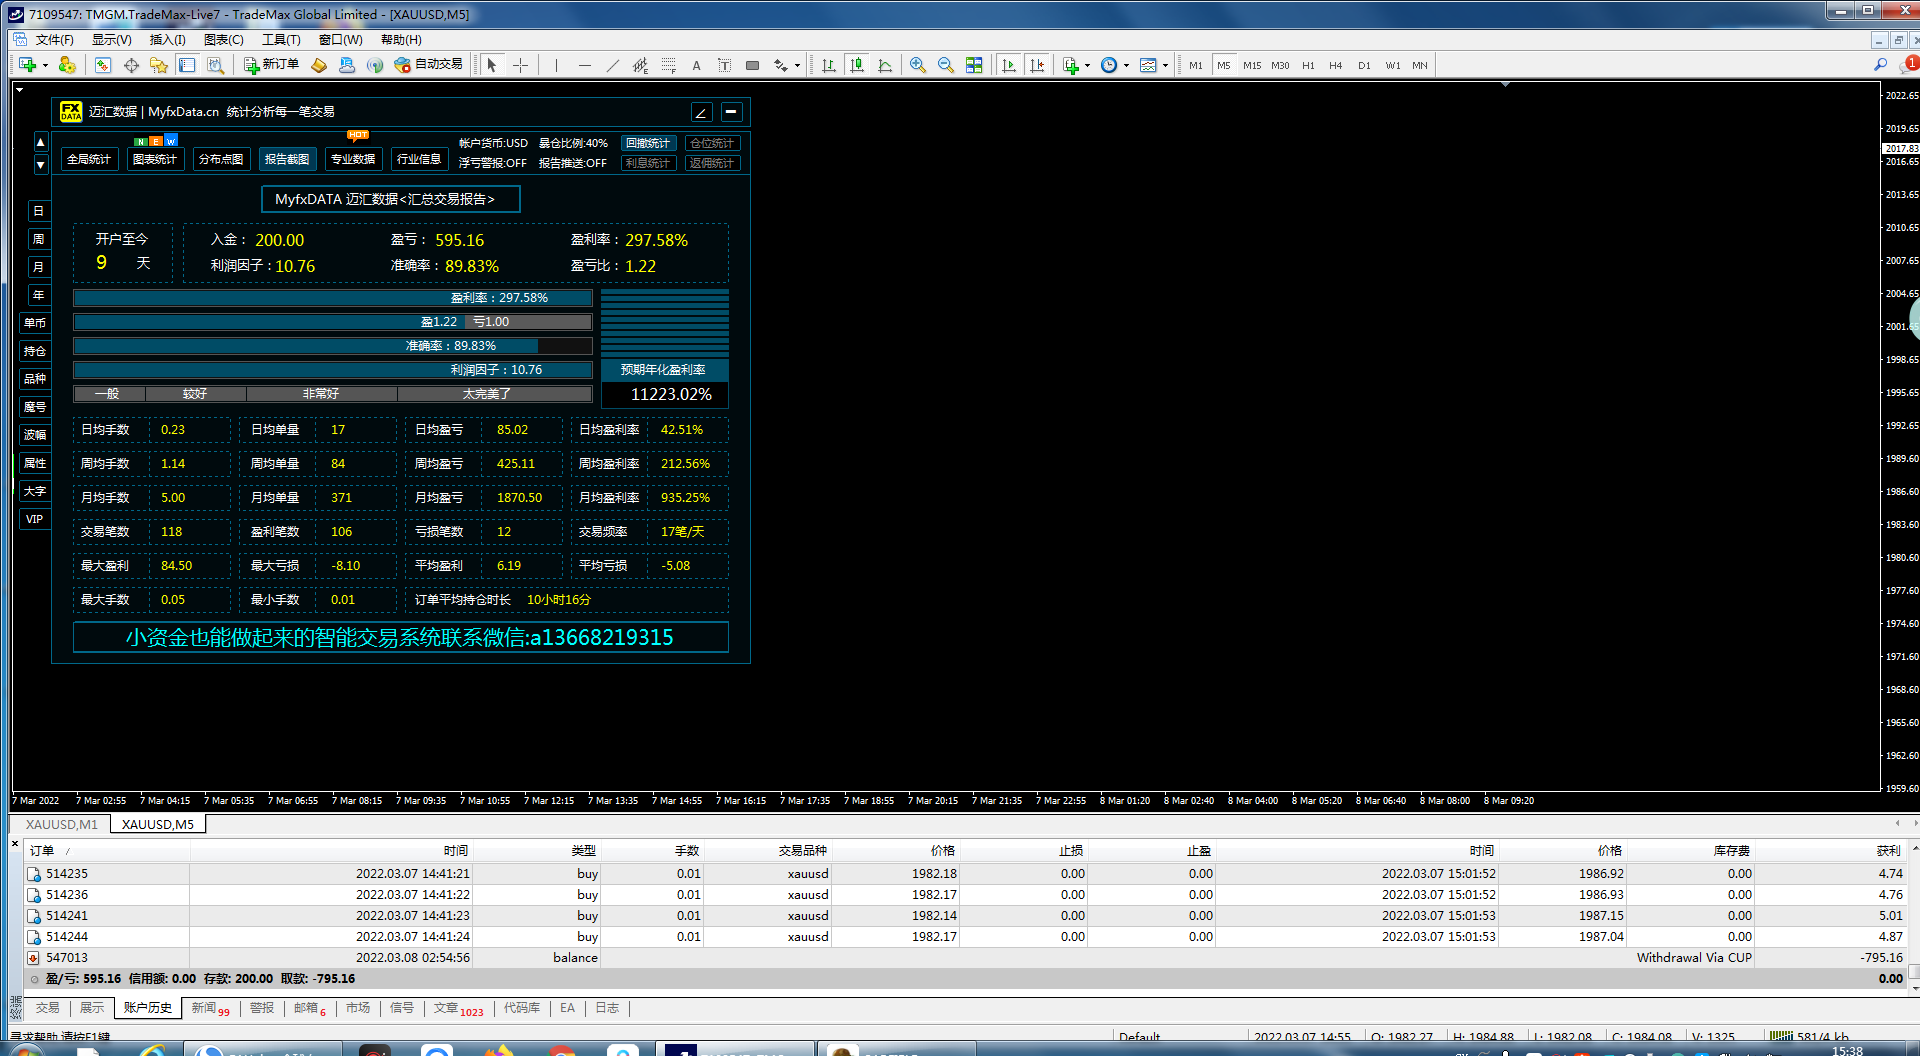This screenshot has height=1056, width=1920.
Task: Zoom in on the chart
Action: tap(918, 65)
